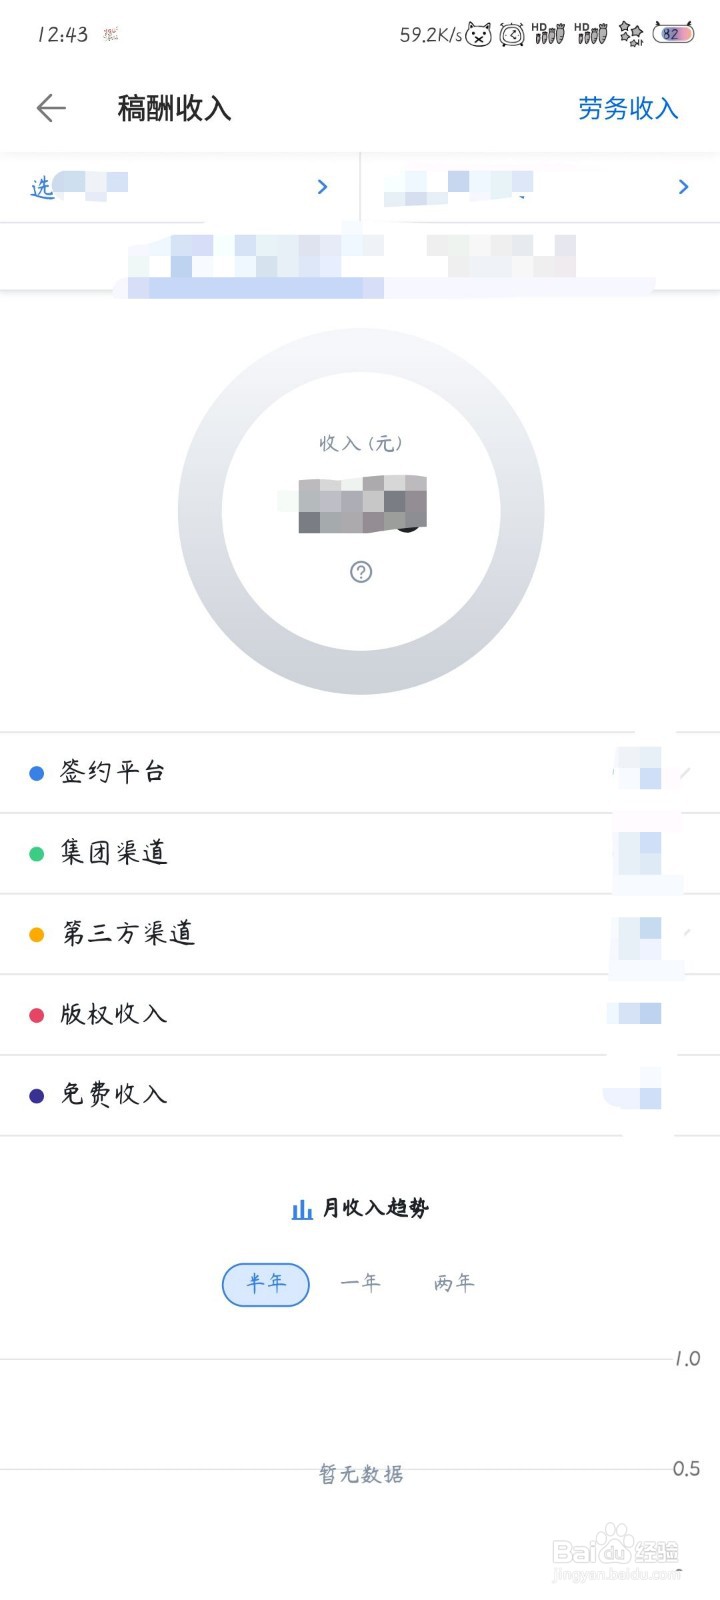Tap the orange dot beside 第三方渠道

click(37, 935)
